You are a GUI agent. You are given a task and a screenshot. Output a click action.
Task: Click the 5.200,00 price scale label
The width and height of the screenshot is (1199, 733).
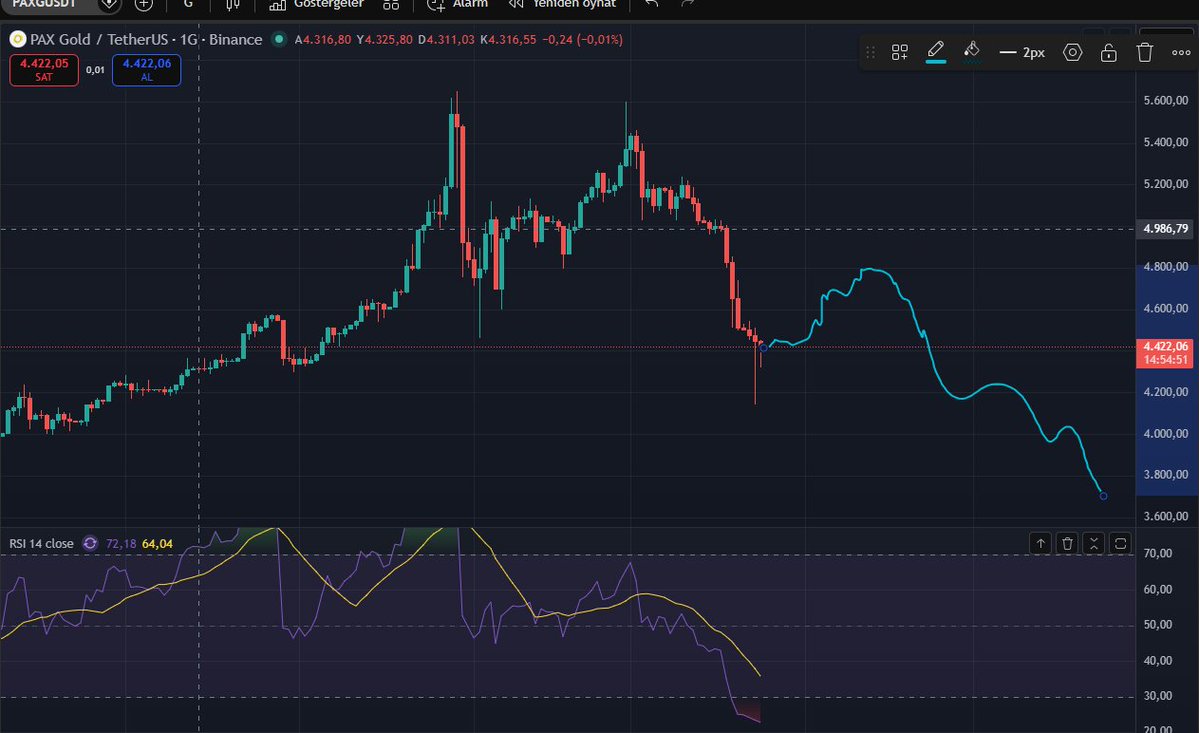(1165, 184)
